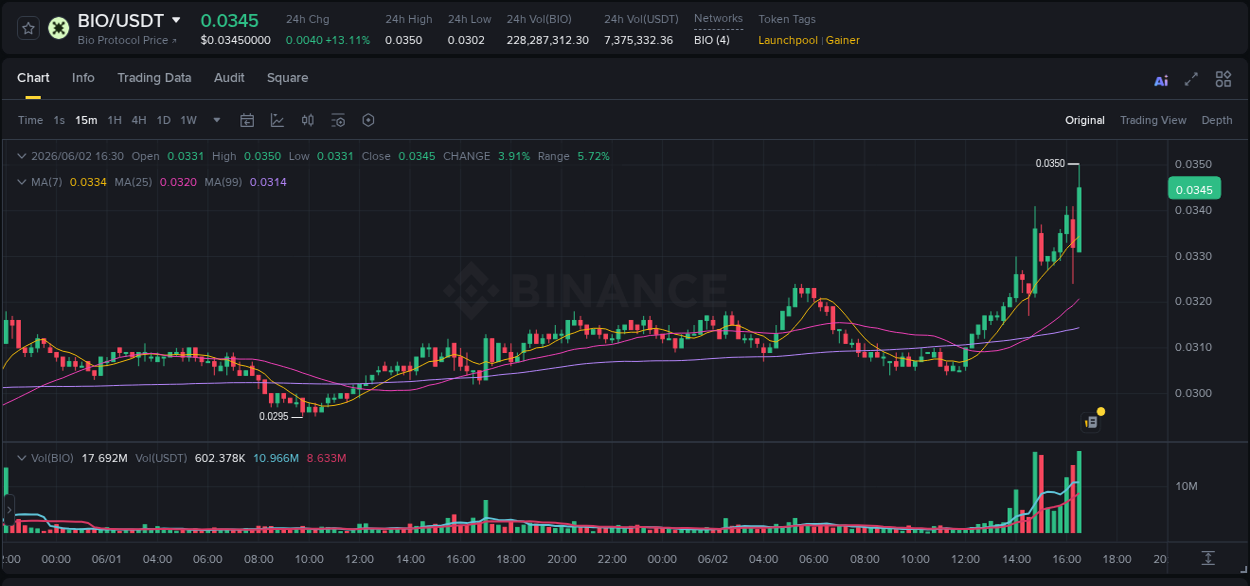This screenshot has width=1250, height=586.
Task: Collapse the Vol(BIO) indicator chevron
Action: pos(21,458)
